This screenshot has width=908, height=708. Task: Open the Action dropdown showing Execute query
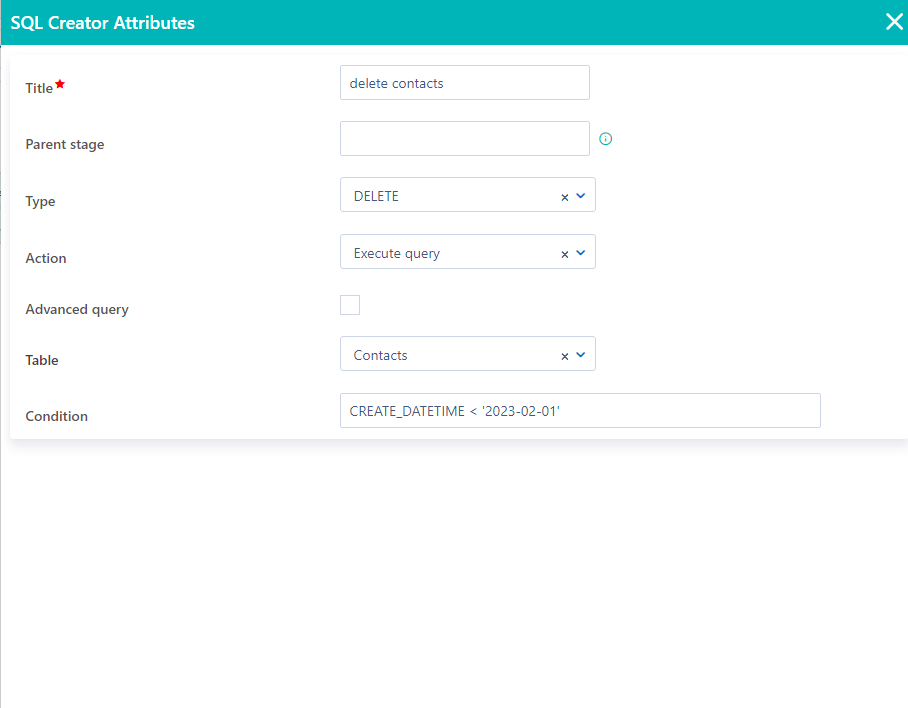[580, 252]
